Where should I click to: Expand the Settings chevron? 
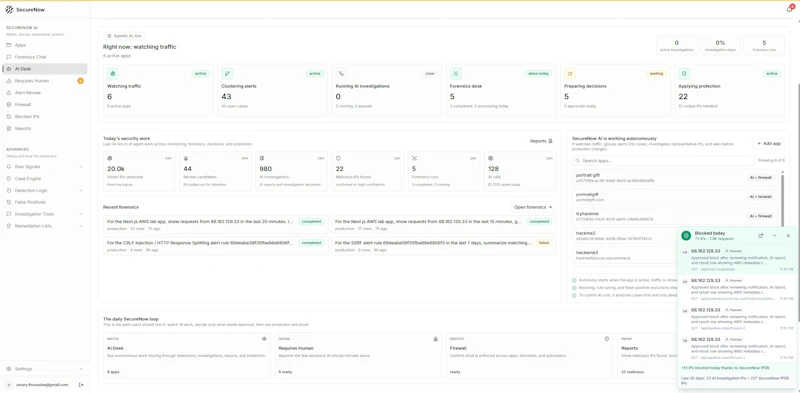click(82, 369)
